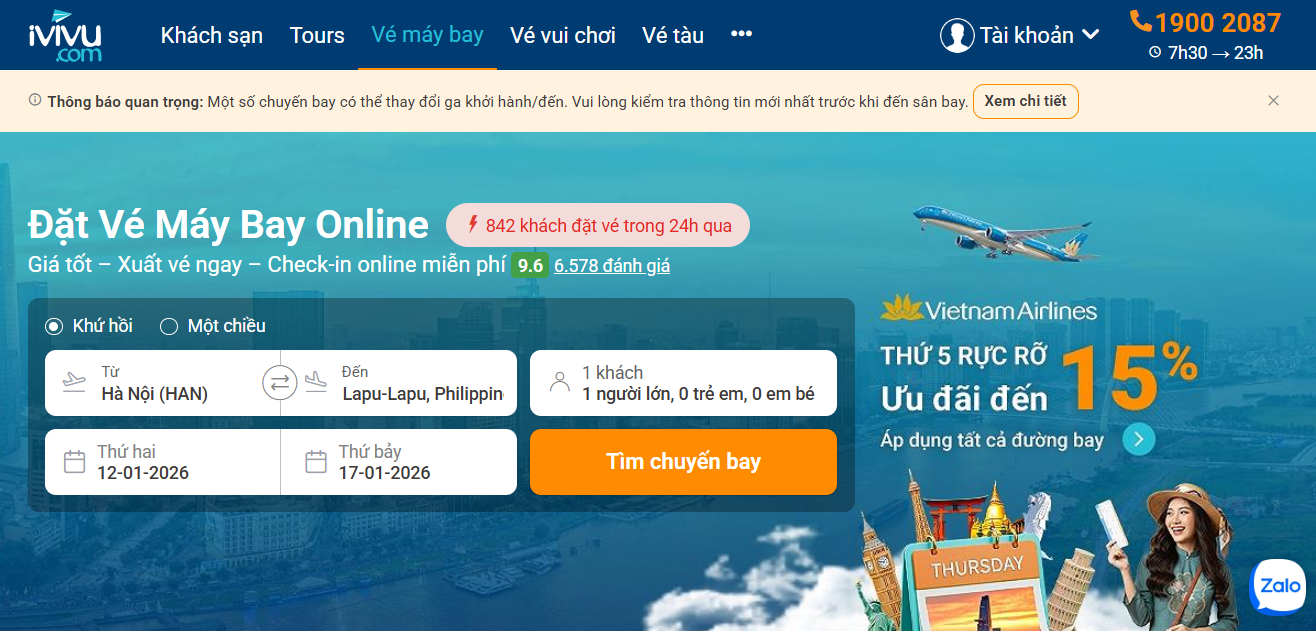Open Zalo chat bubble
This screenshot has height=631, width=1316.
click(1279, 587)
